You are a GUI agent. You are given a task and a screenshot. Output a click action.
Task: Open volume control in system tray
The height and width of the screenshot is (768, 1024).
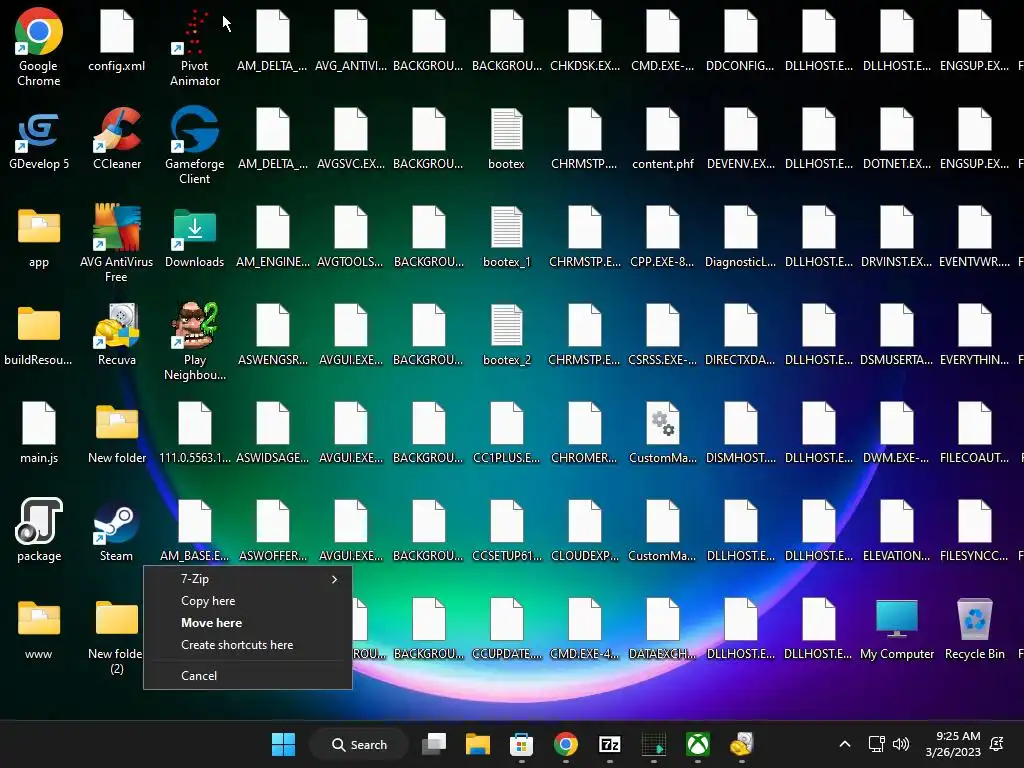pyautogui.click(x=901, y=744)
